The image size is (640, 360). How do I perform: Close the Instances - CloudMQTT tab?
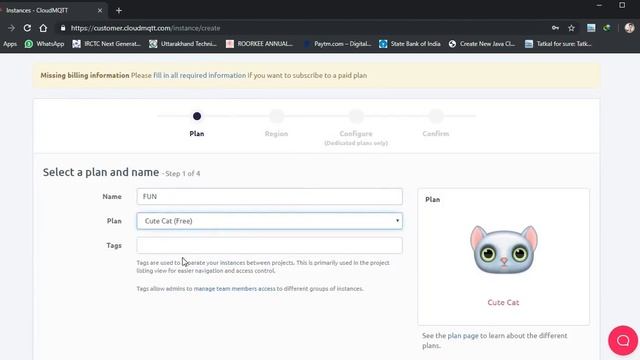pyautogui.click(x=100, y=11)
